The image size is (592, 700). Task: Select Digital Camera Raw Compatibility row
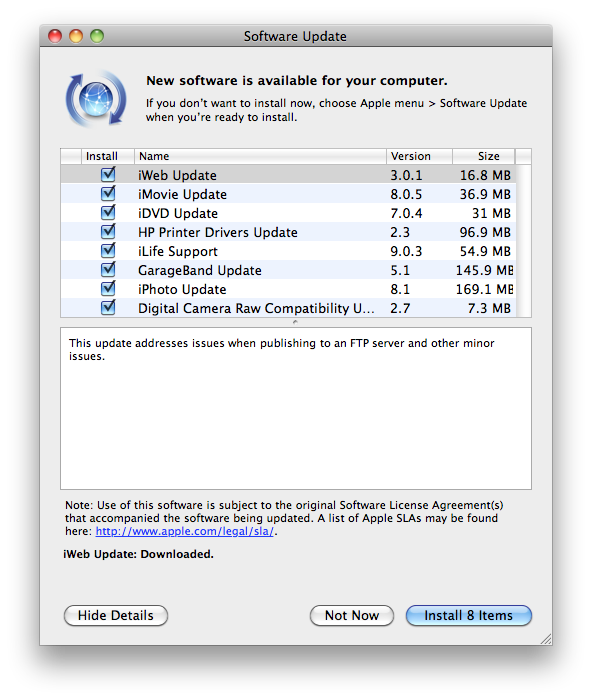pos(288,308)
